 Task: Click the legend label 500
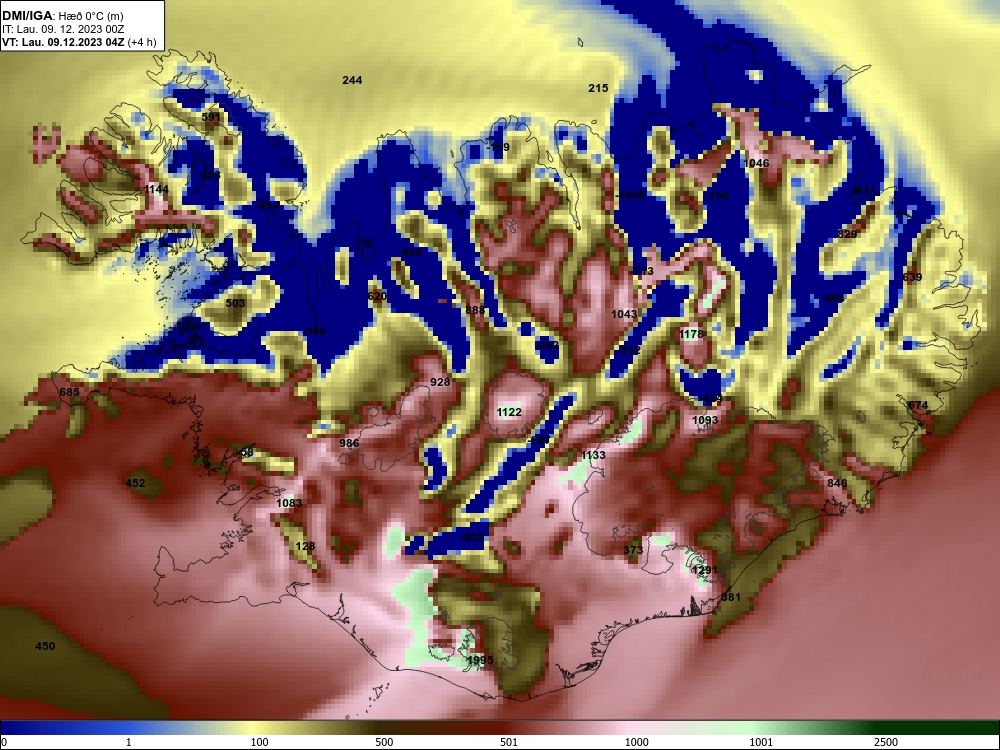(x=384, y=742)
